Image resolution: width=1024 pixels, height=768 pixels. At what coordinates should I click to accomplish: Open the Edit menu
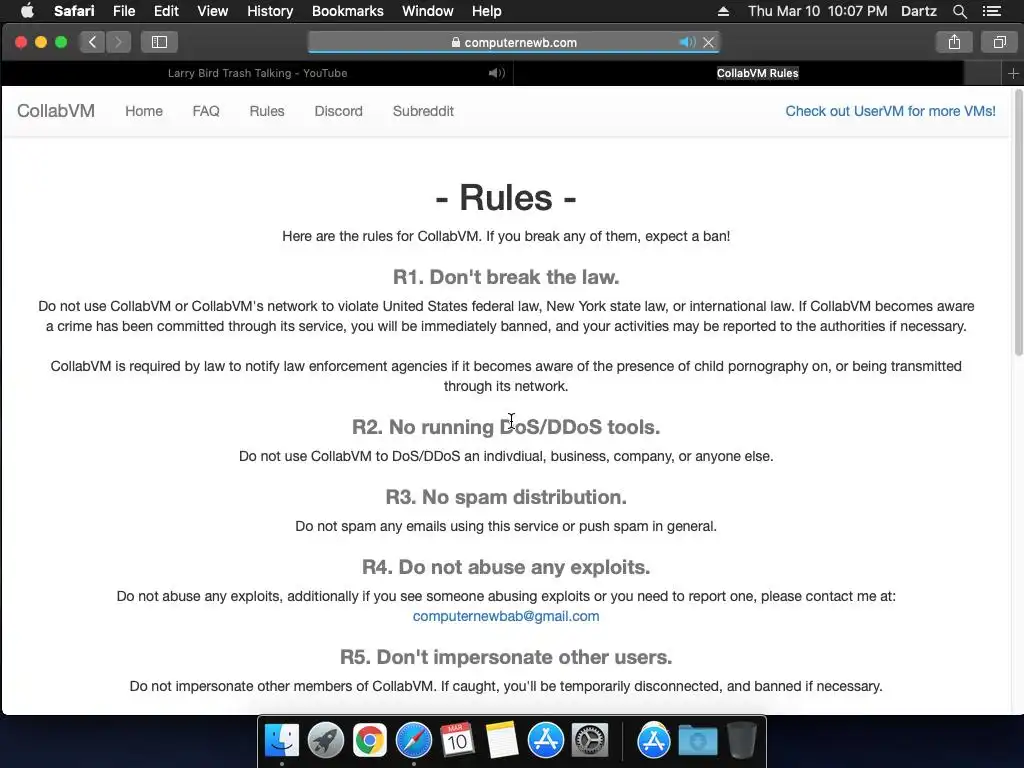[x=166, y=11]
